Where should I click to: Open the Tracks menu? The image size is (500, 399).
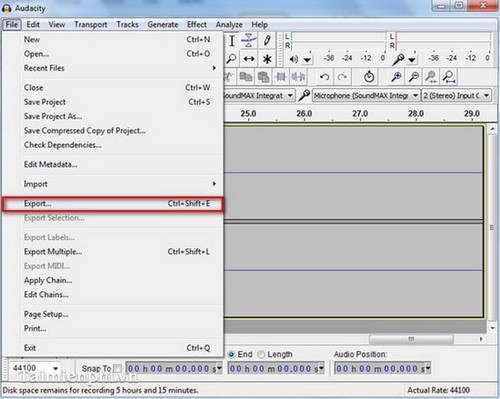point(127,25)
